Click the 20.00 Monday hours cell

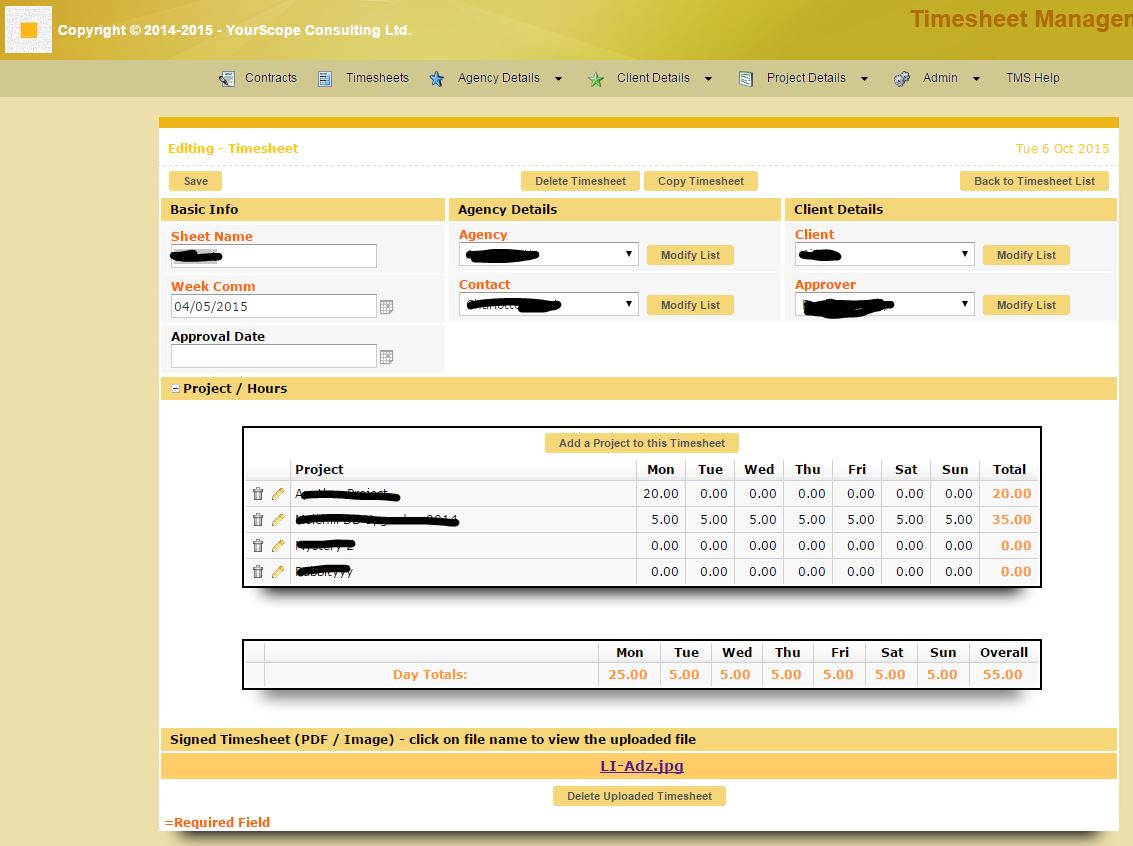[660, 493]
